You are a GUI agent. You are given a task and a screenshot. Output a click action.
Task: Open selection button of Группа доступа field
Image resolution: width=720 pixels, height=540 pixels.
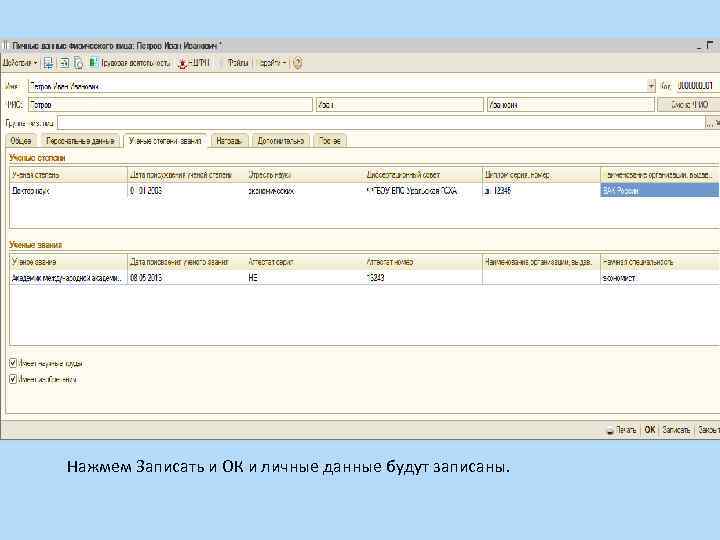[x=709, y=123]
